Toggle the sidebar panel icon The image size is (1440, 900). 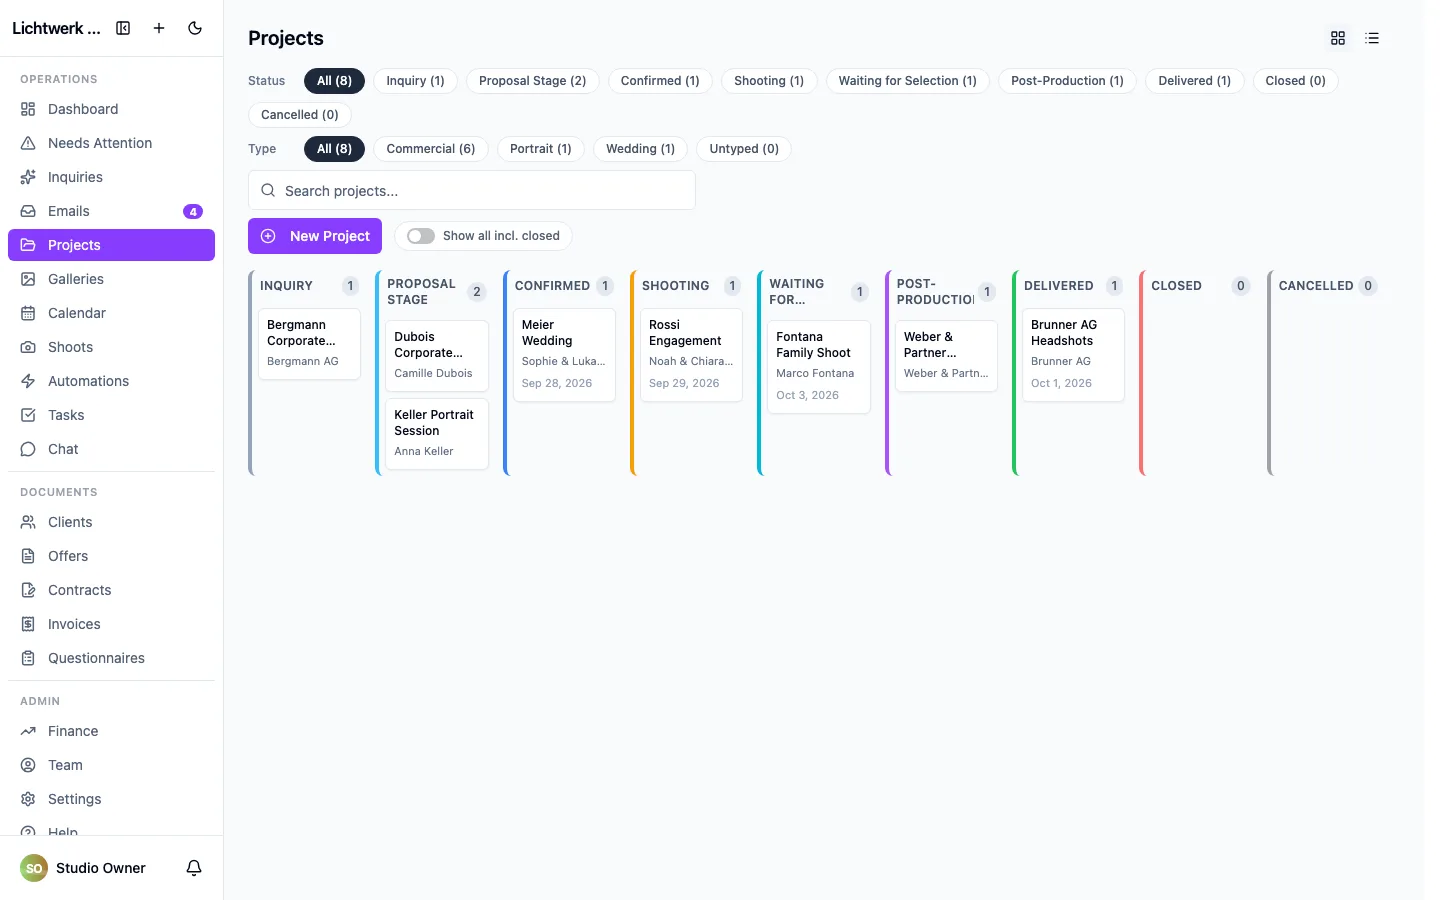pos(123,28)
